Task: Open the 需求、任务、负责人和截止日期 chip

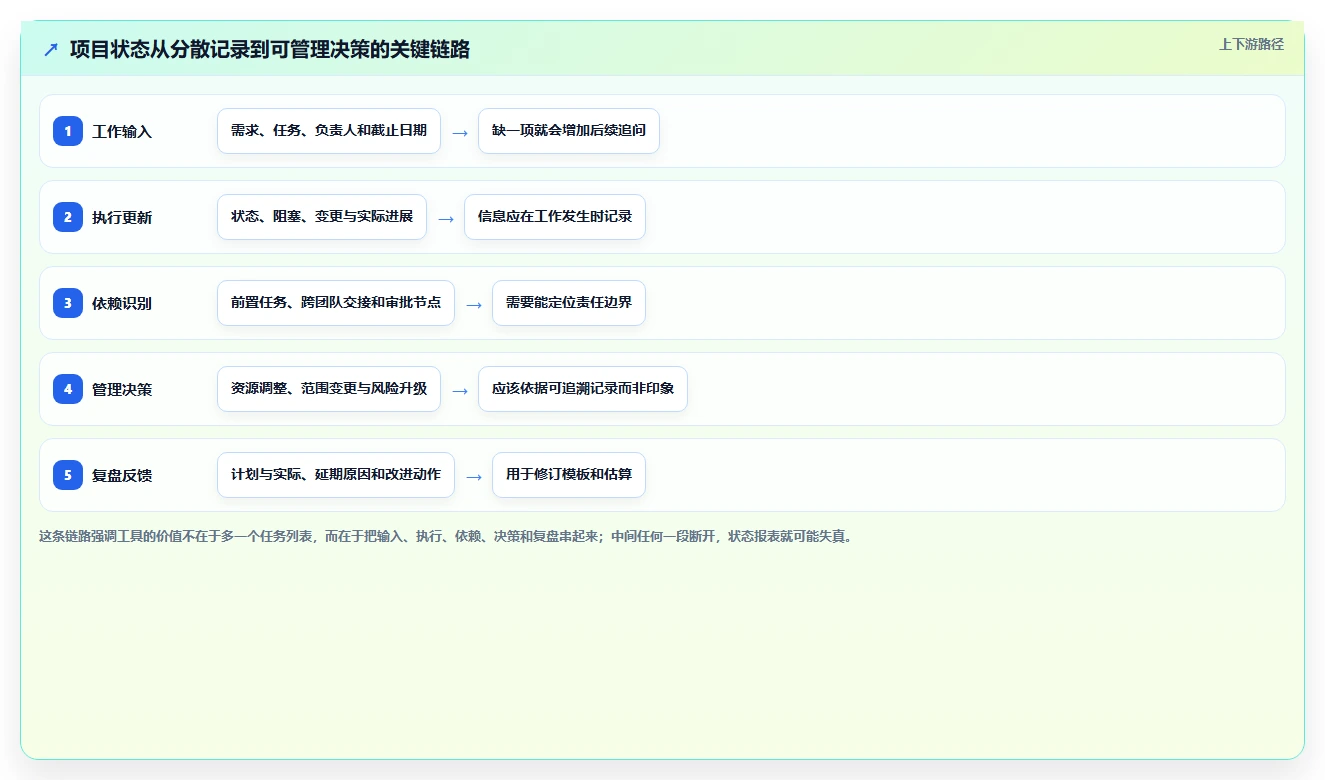Action: (x=329, y=131)
